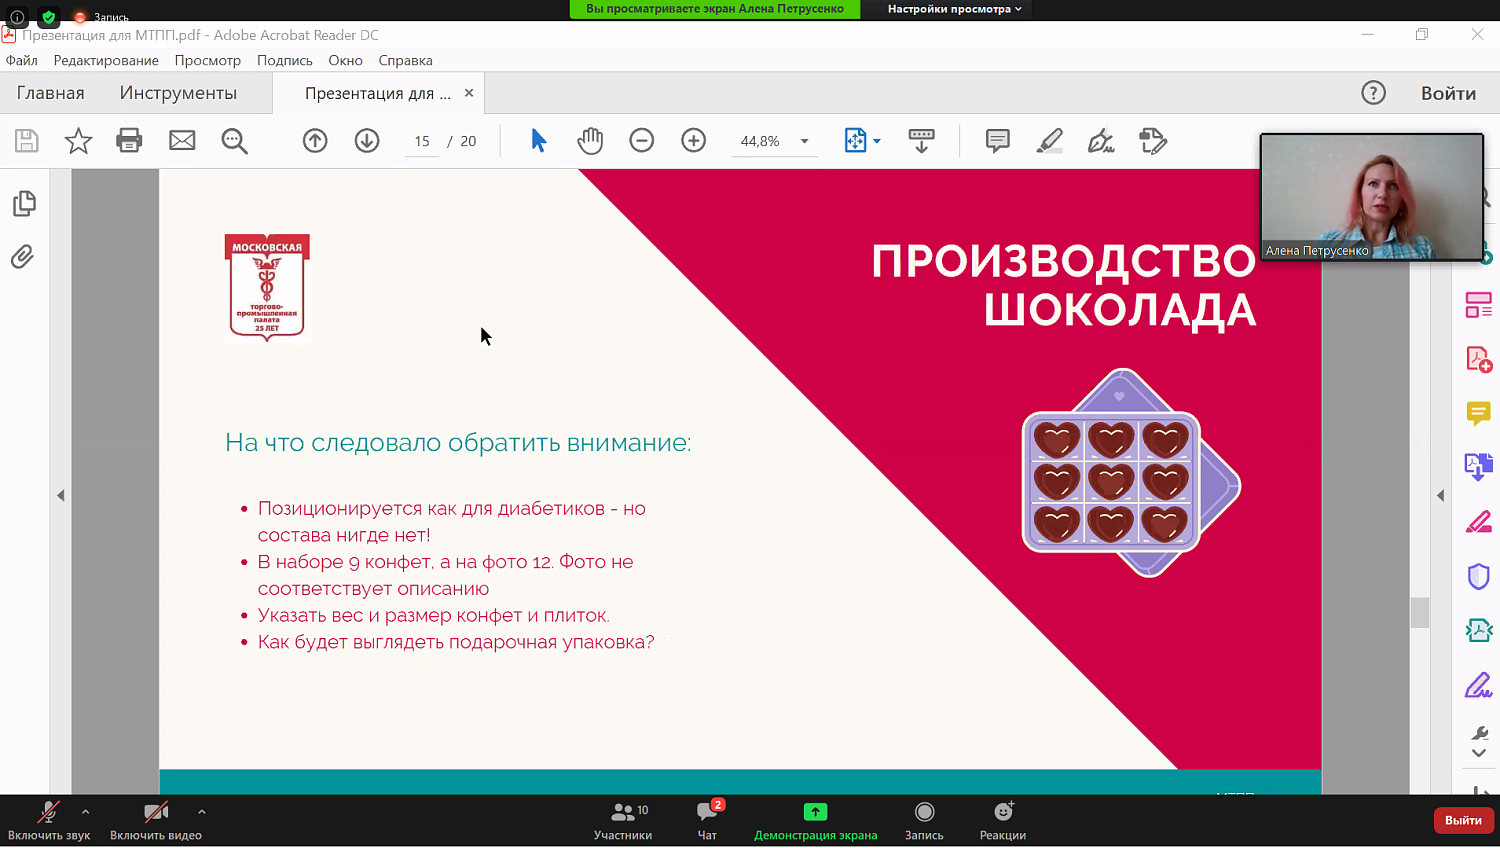Open Zoom Чат panel
This screenshot has width=1500, height=848.
708,821
